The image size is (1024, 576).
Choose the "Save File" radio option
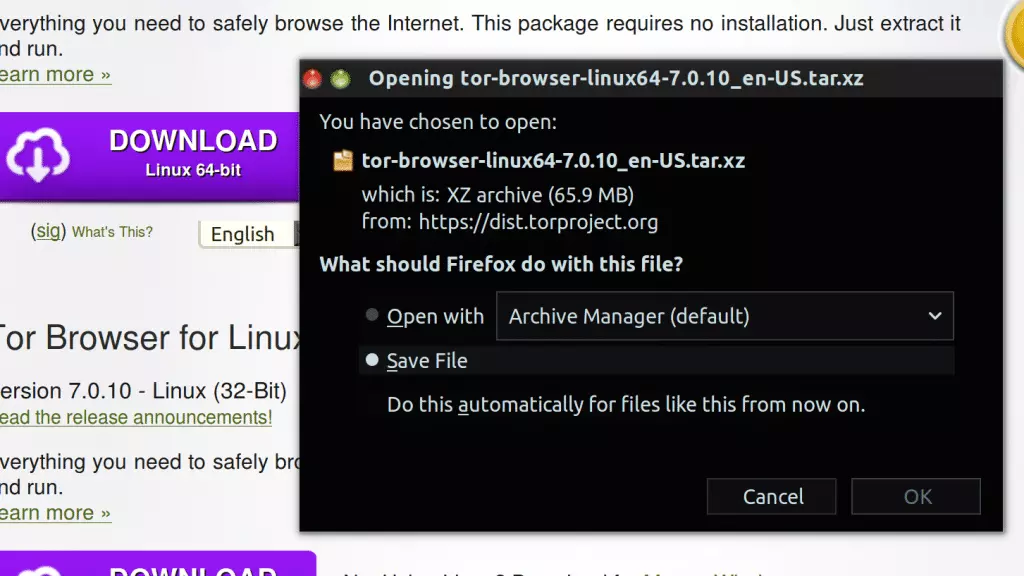pyautogui.click(x=372, y=360)
